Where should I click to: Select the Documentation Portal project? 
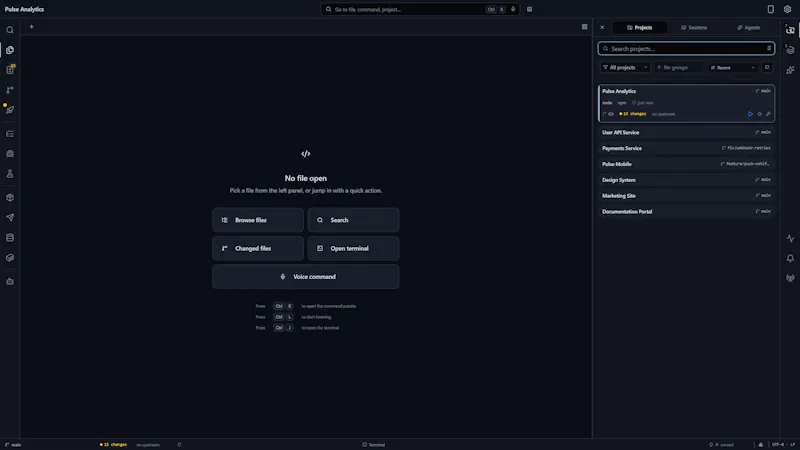[x=686, y=211]
